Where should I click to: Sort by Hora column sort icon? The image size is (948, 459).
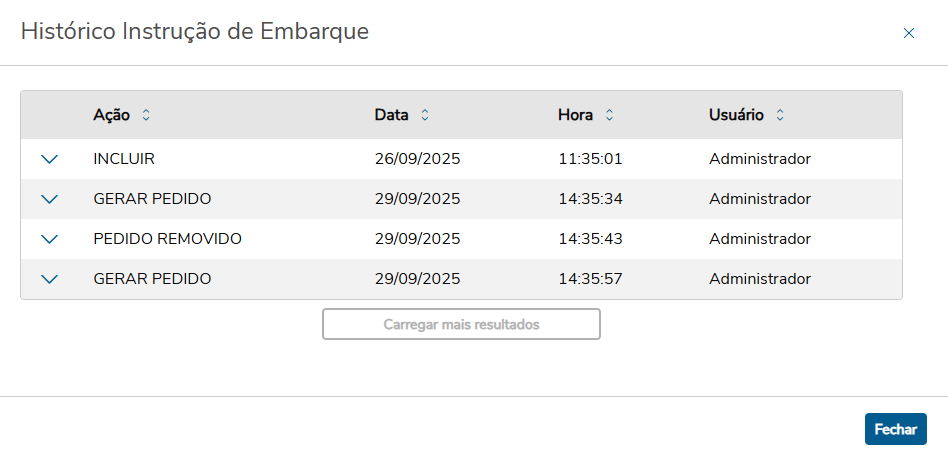[x=609, y=115]
